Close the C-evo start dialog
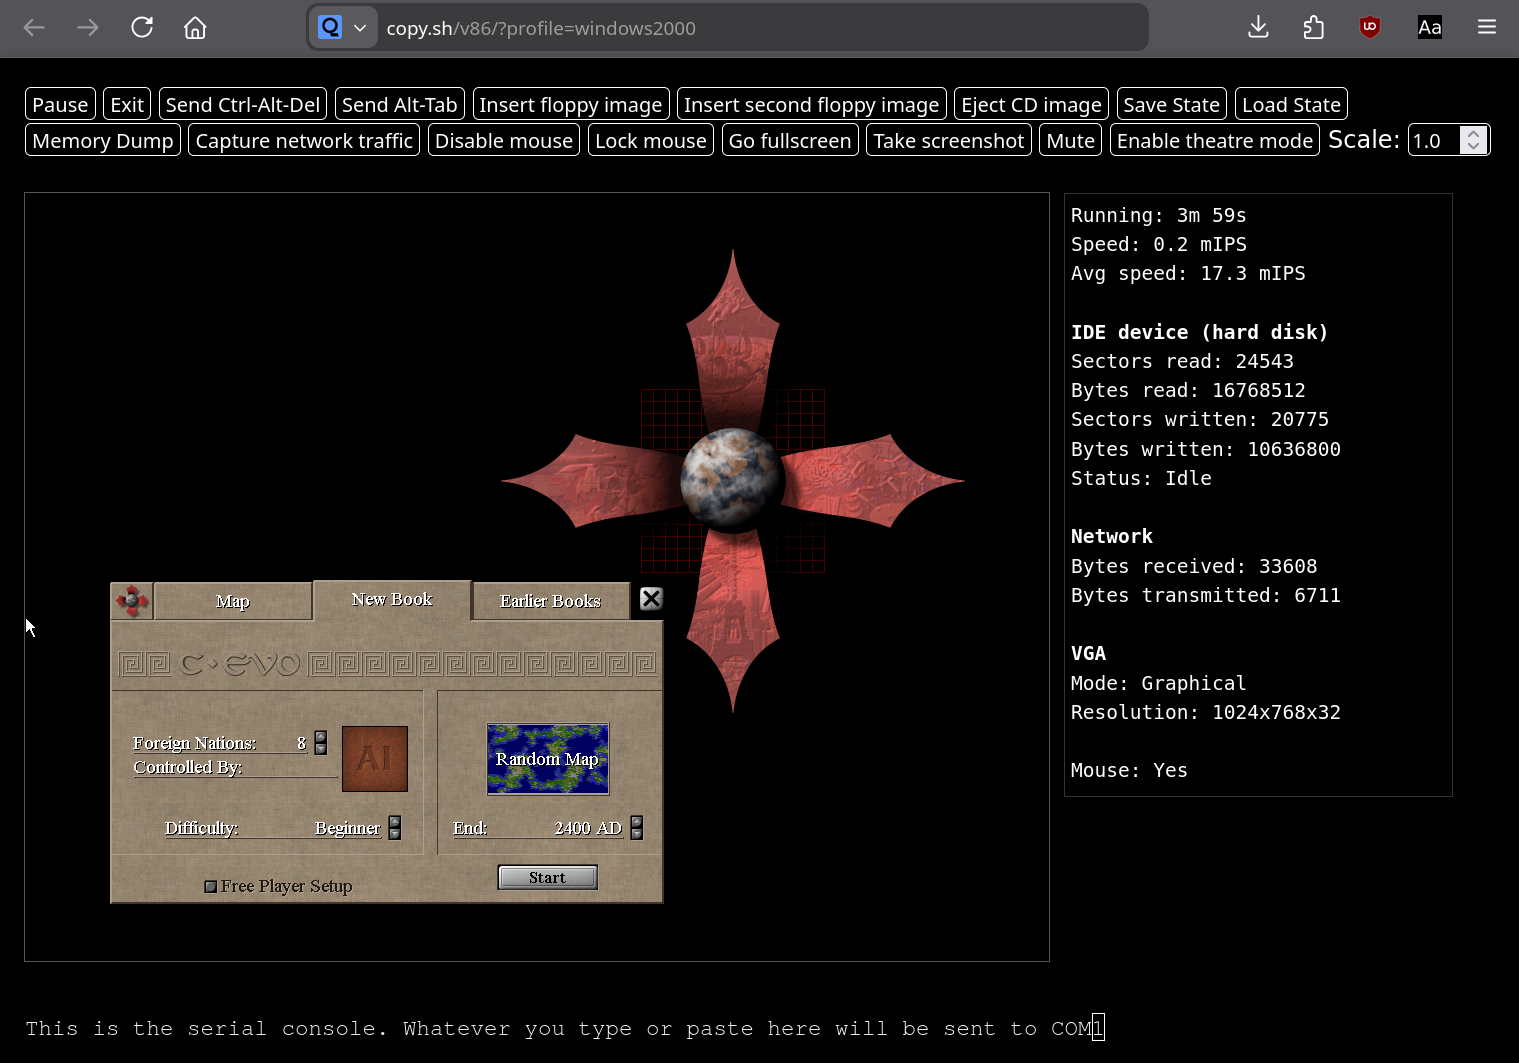The width and height of the screenshot is (1519, 1063). pos(651,599)
